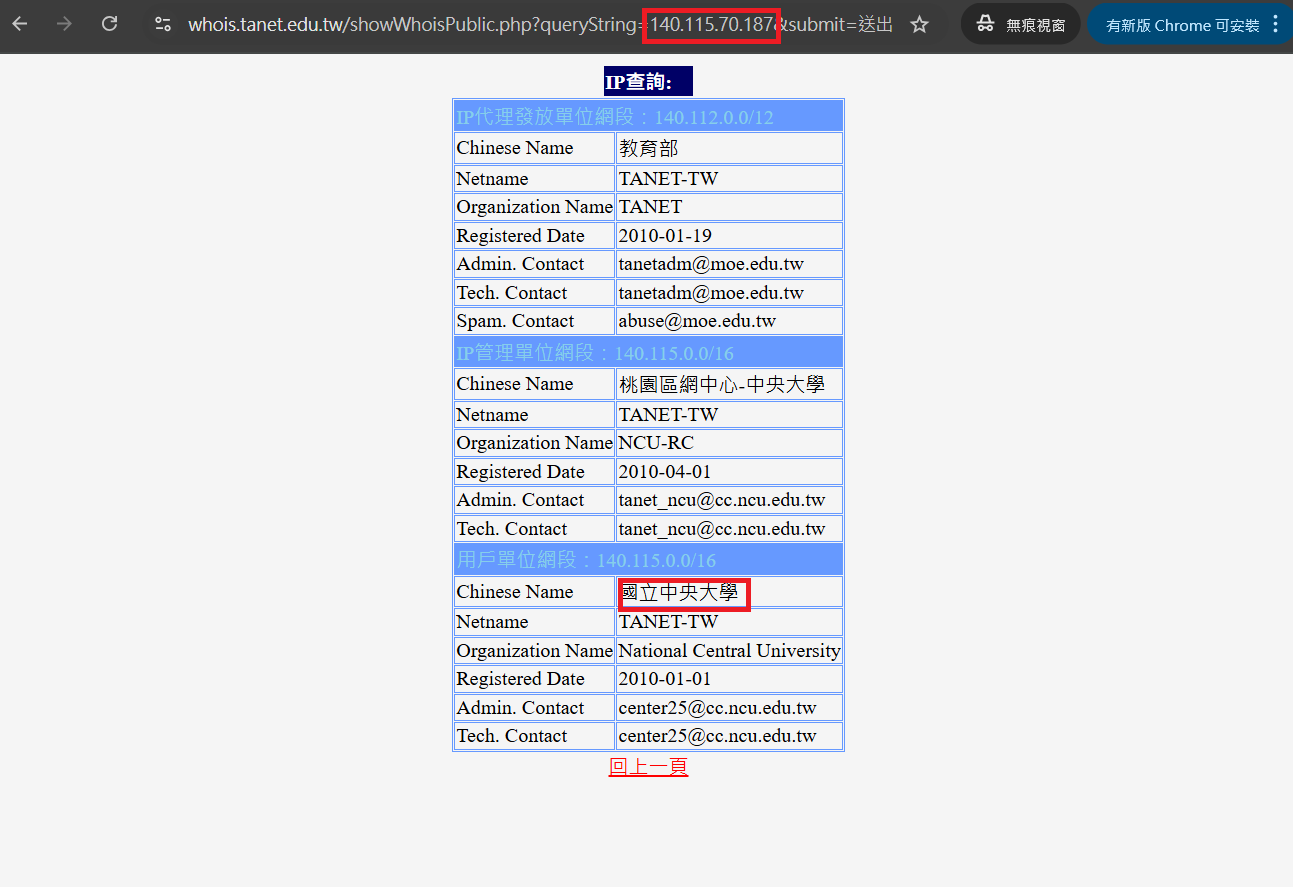
Task: Open site information icon beside the URL
Action: [x=163, y=24]
